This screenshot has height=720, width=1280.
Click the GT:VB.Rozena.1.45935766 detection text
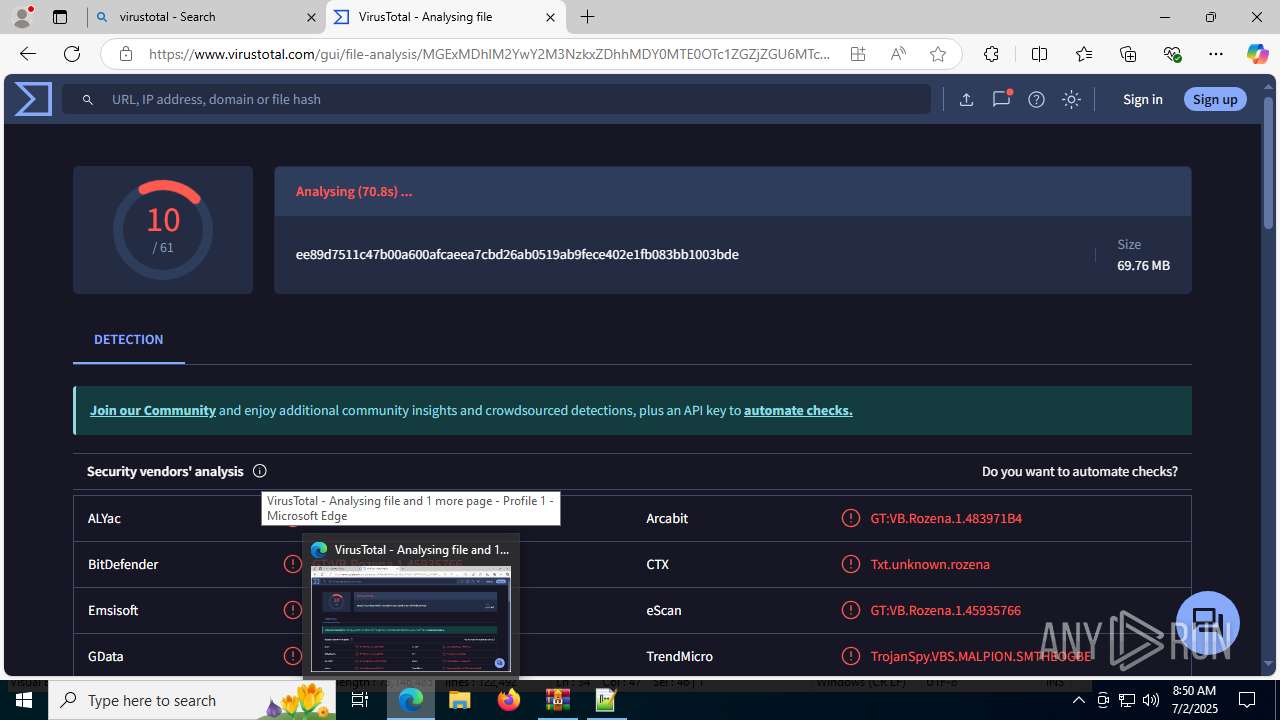point(945,610)
